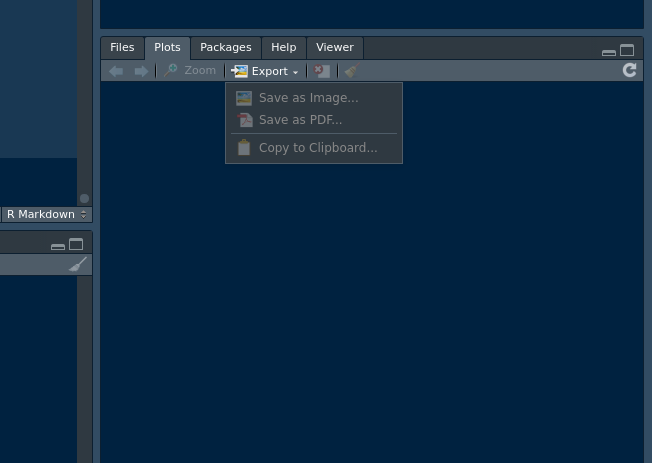Switch to the Files tab
This screenshot has width=652, height=463.
point(122,47)
